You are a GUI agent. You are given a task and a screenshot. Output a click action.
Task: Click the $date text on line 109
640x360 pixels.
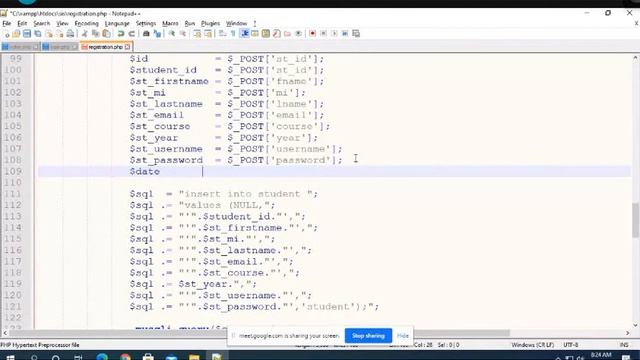pyautogui.click(x=144, y=171)
